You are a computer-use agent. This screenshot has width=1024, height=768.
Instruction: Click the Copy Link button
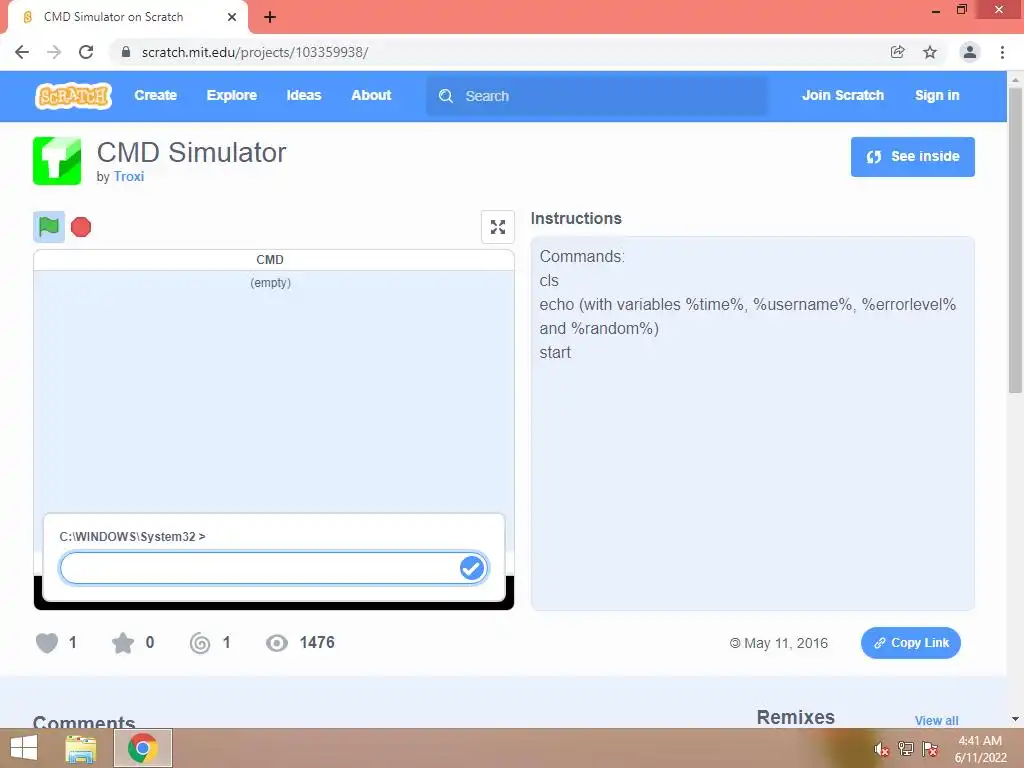pyautogui.click(x=910, y=643)
